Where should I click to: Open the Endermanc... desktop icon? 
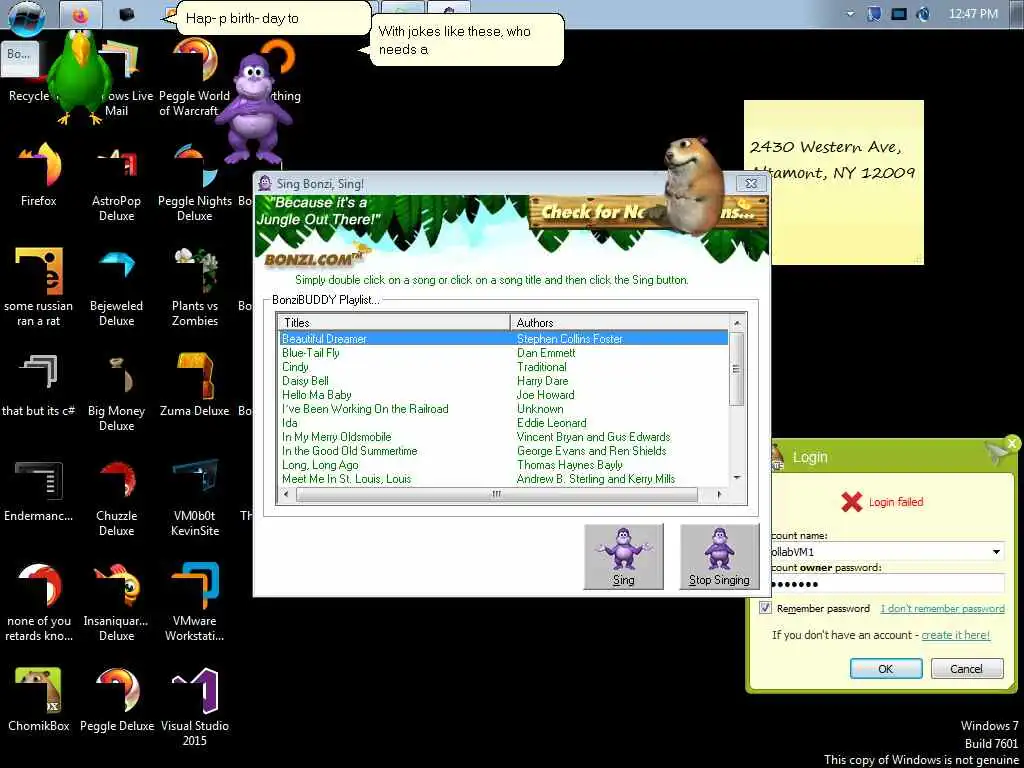[x=39, y=490]
